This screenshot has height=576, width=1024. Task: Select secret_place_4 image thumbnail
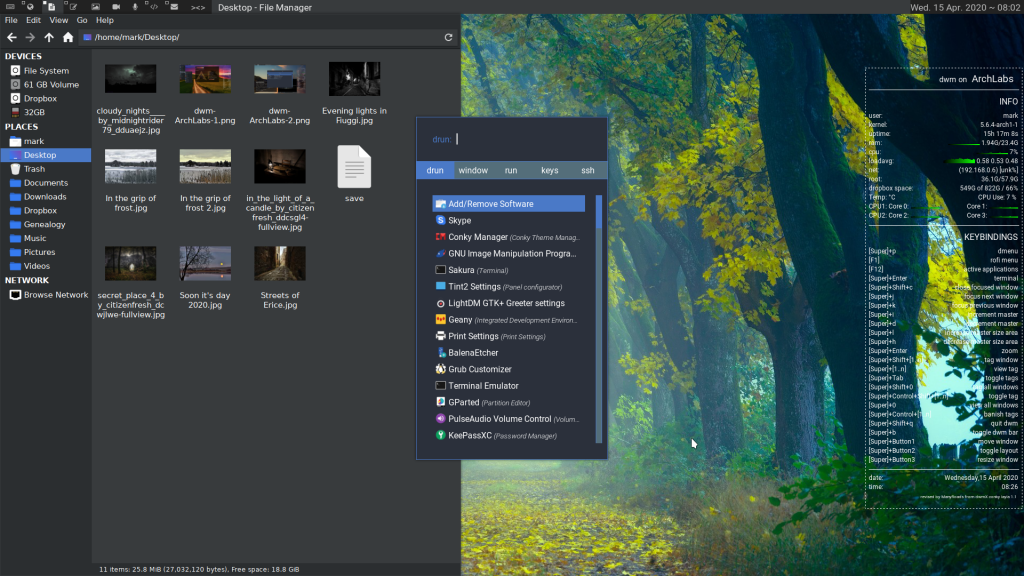[x=131, y=263]
